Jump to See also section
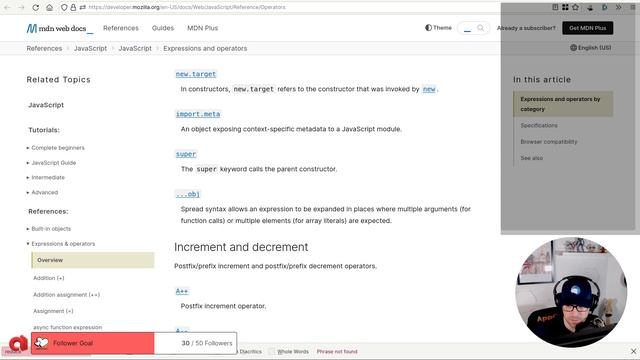 tap(531, 158)
